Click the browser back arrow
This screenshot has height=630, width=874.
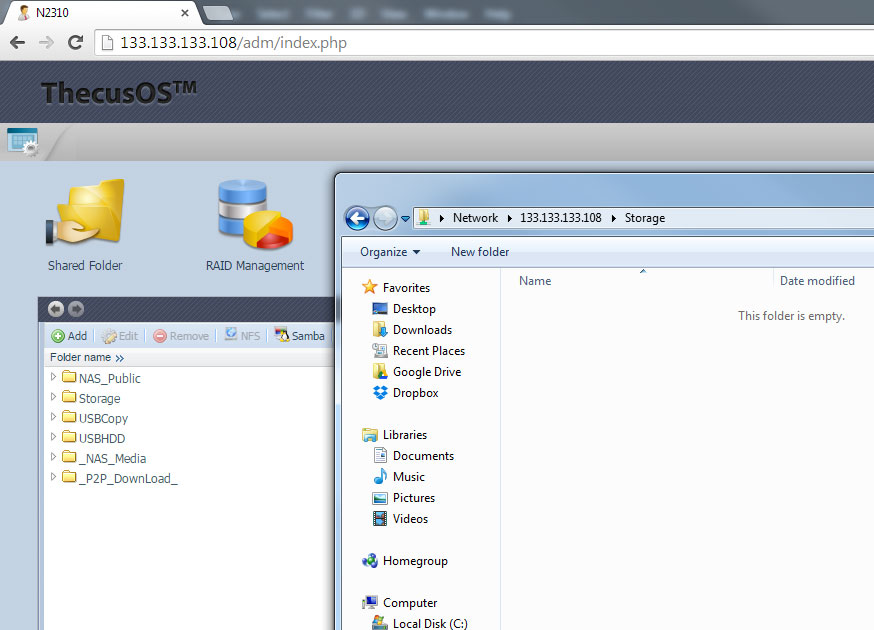[18, 43]
